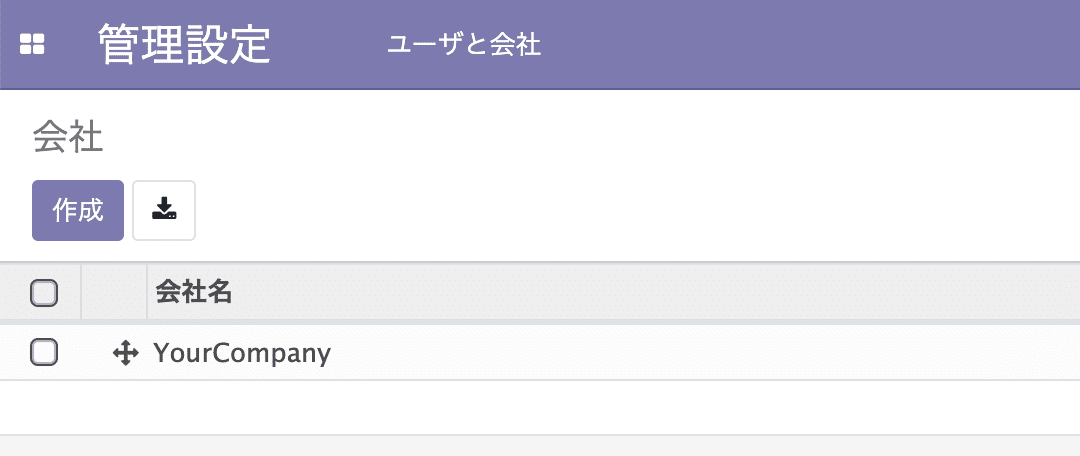Click the import records download icon
Image resolution: width=1080 pixels, height=456 pixels.
click(164, 211)
